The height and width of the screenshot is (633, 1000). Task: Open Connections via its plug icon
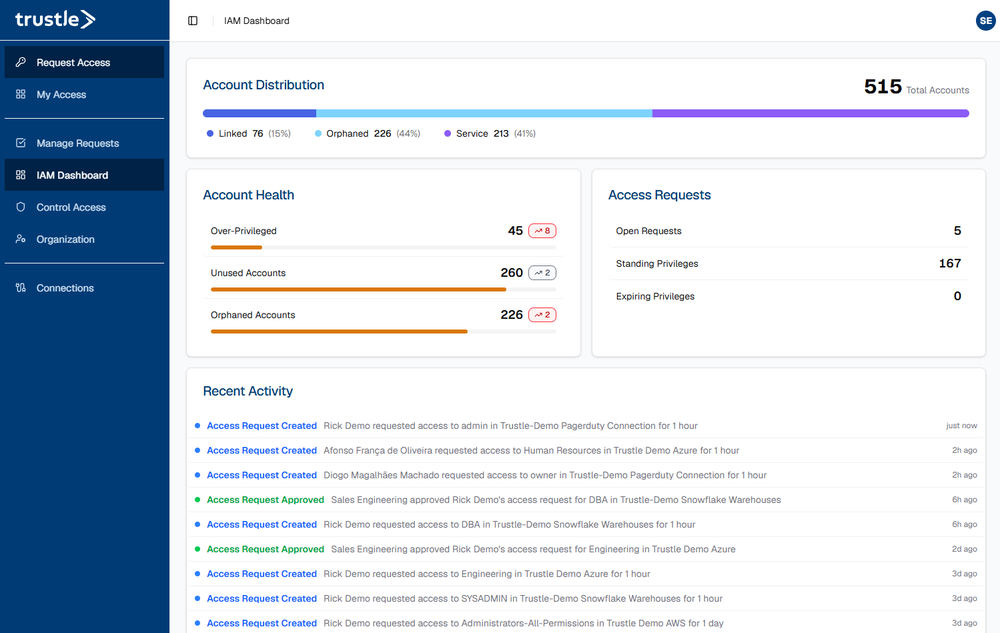pyautogui.click(x=19, y=288)
